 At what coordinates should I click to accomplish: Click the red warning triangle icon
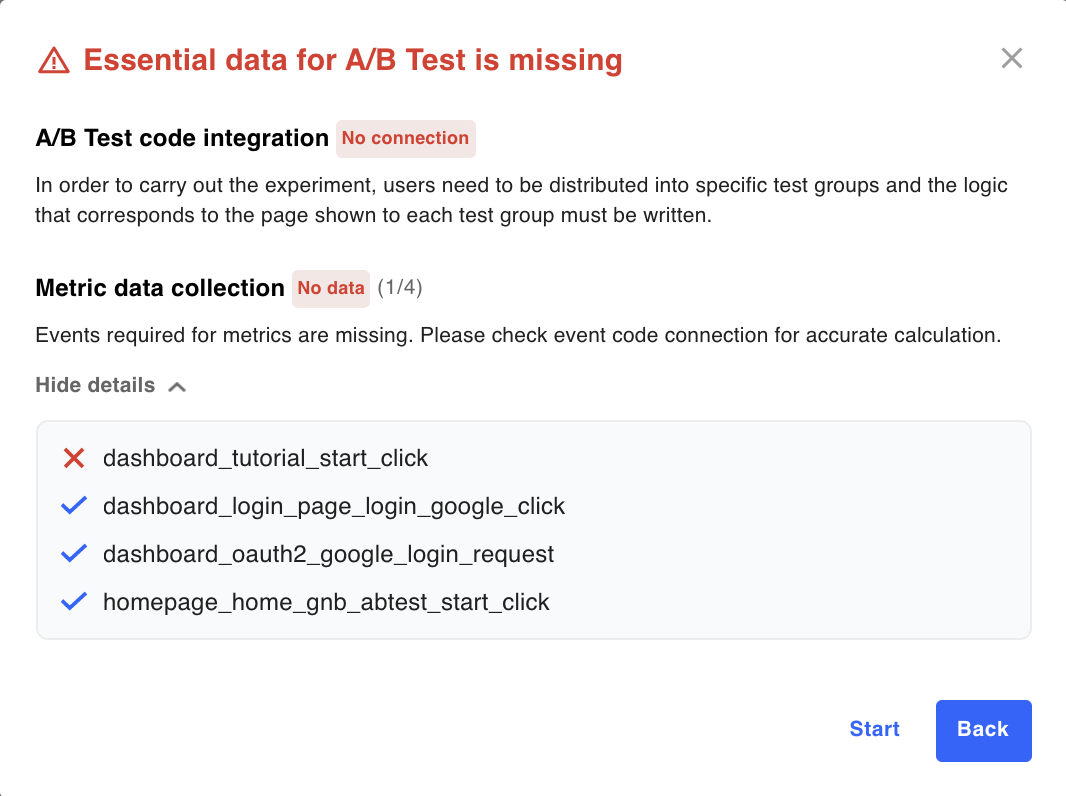tap(54, 61)
